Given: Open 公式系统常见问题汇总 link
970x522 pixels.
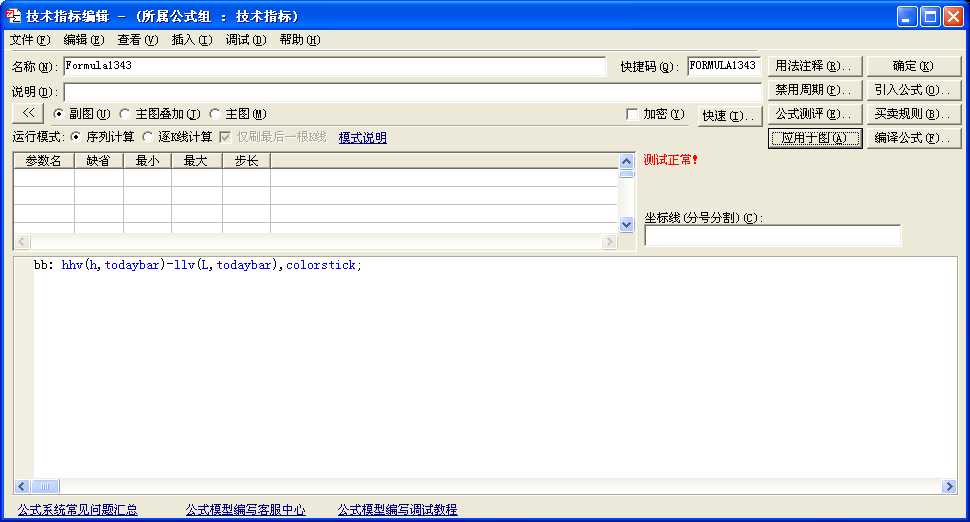Looking at the screenshot, I should (78, 510).
